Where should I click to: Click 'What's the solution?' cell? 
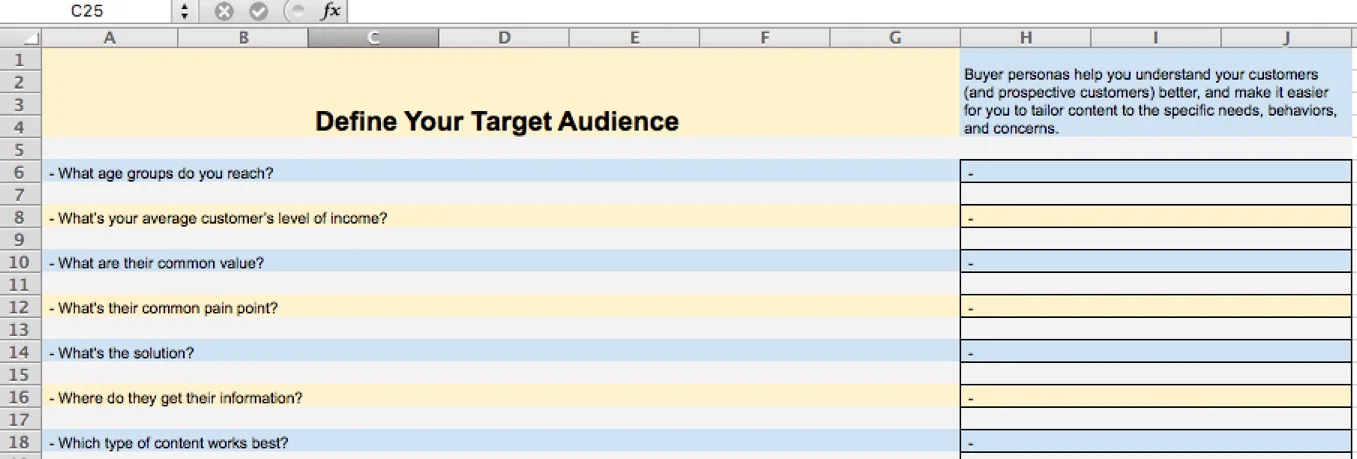click(501, 352)
